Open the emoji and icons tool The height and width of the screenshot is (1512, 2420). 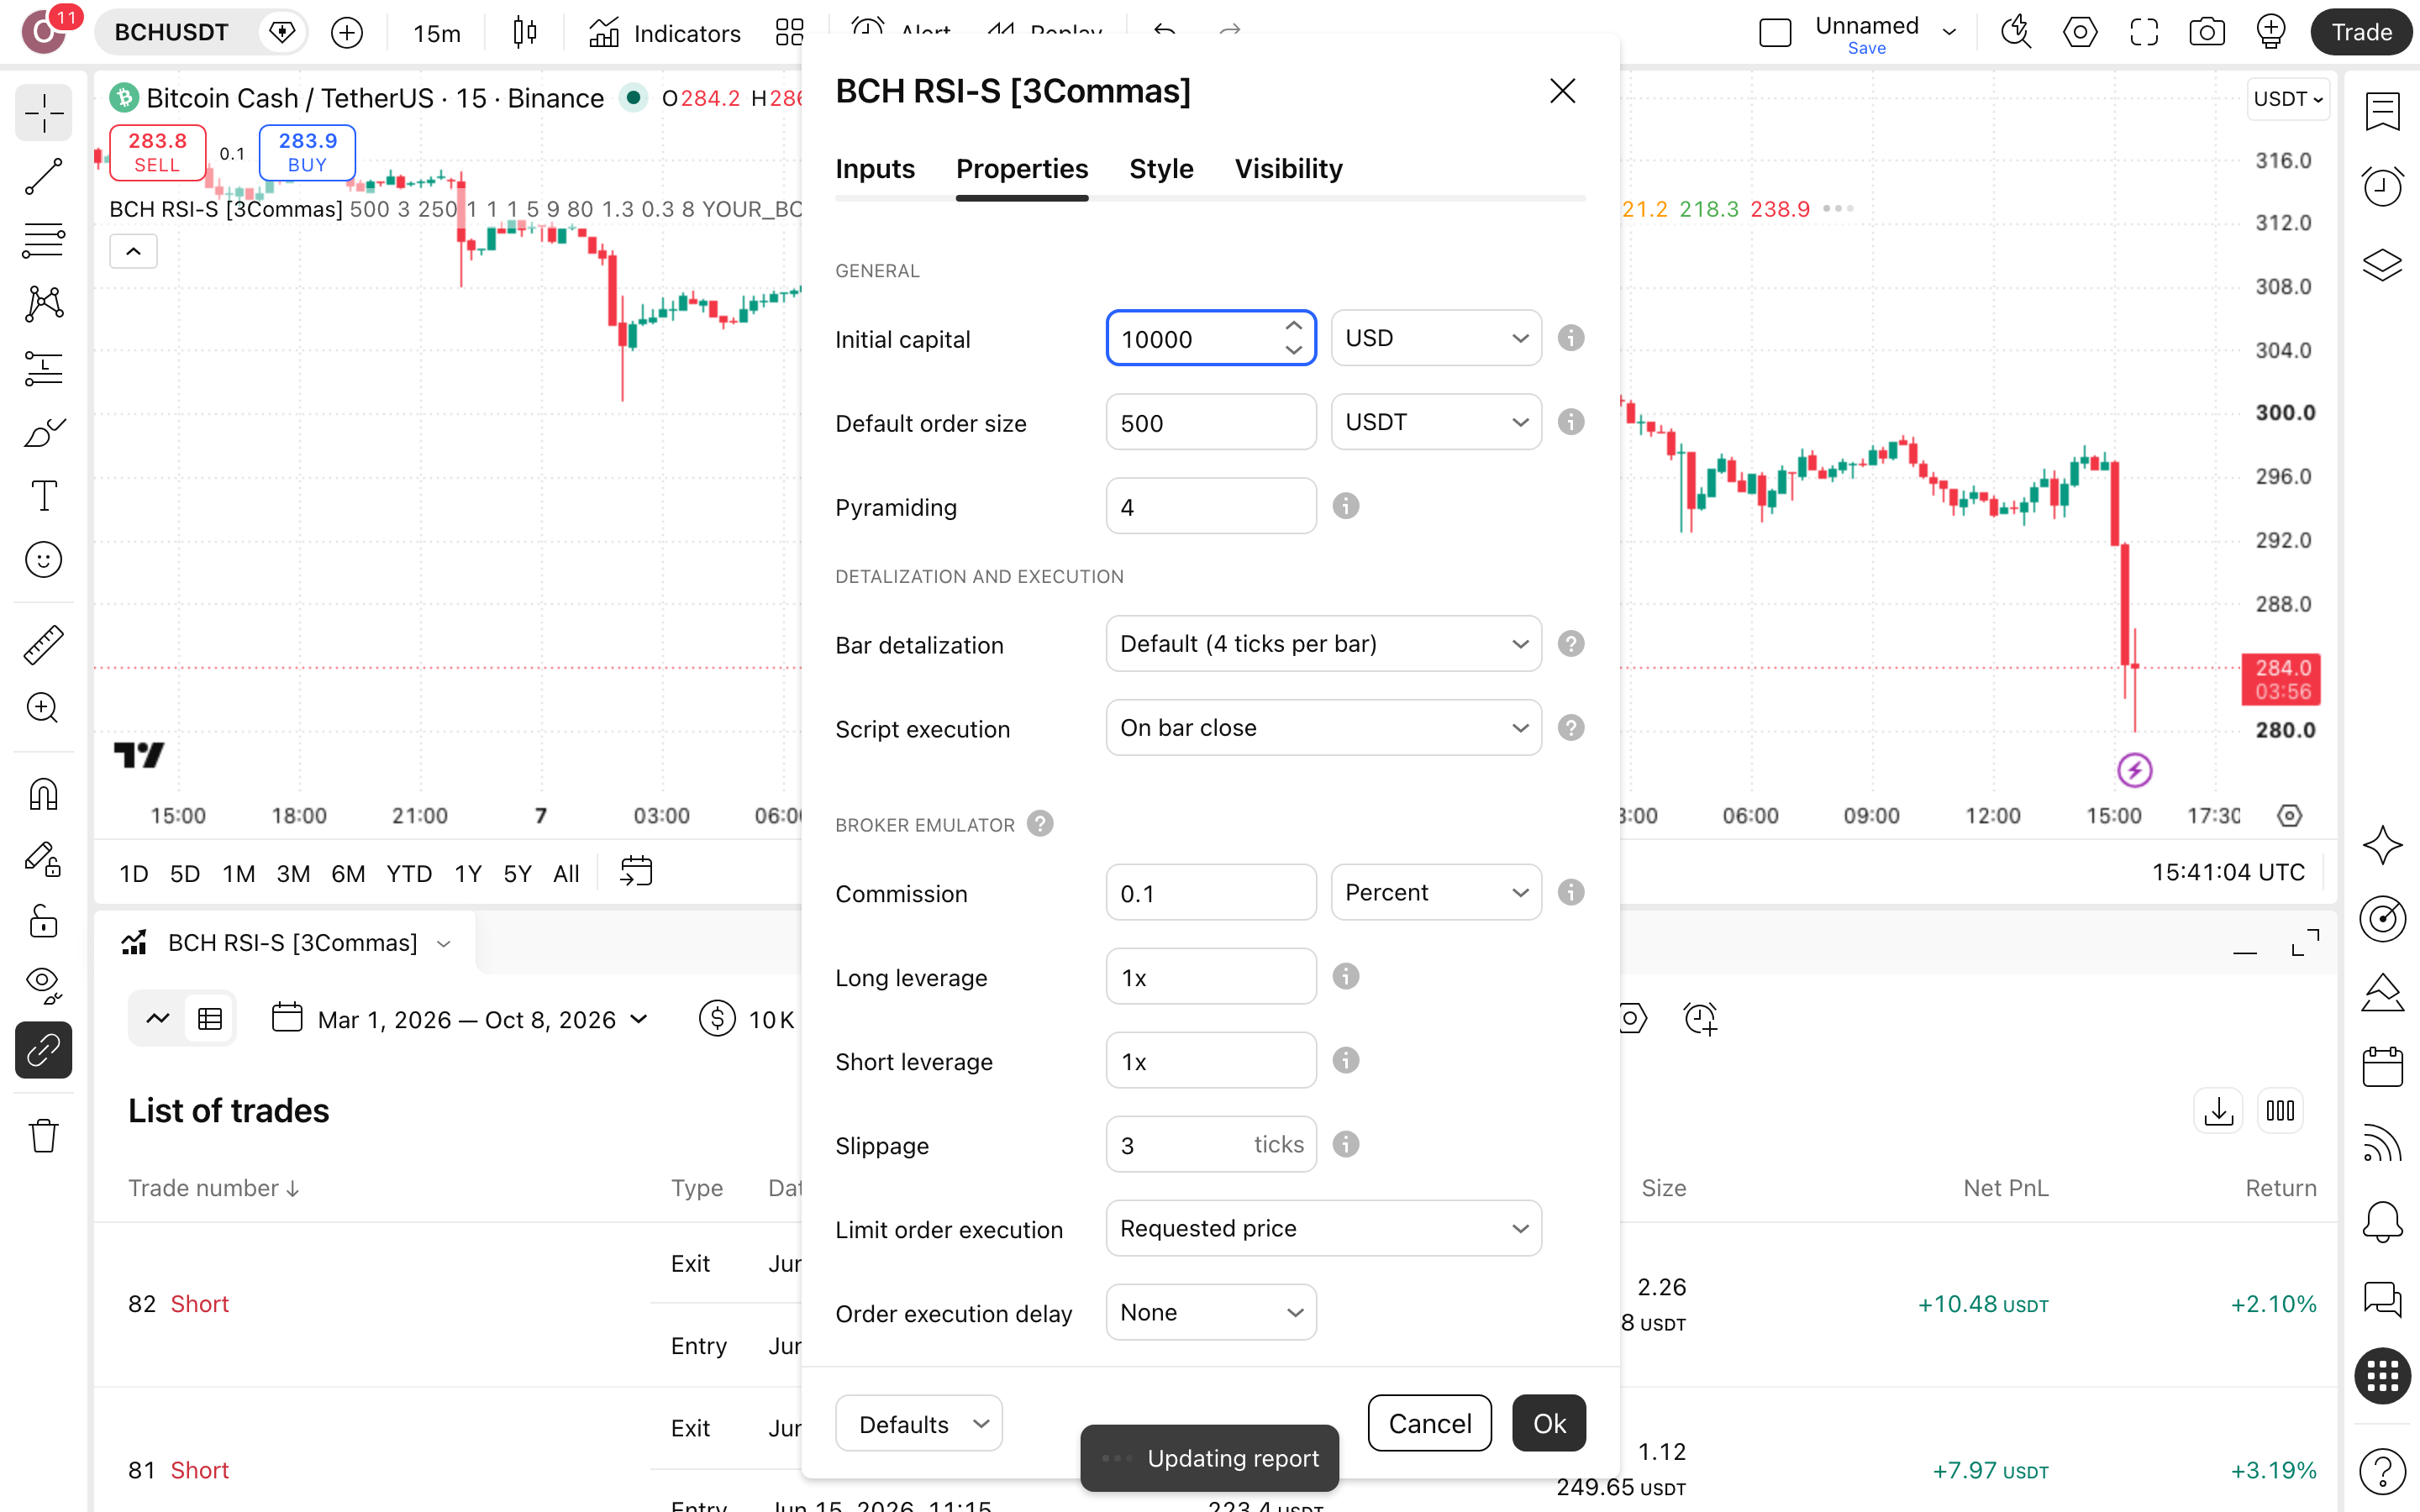(43, 560)
